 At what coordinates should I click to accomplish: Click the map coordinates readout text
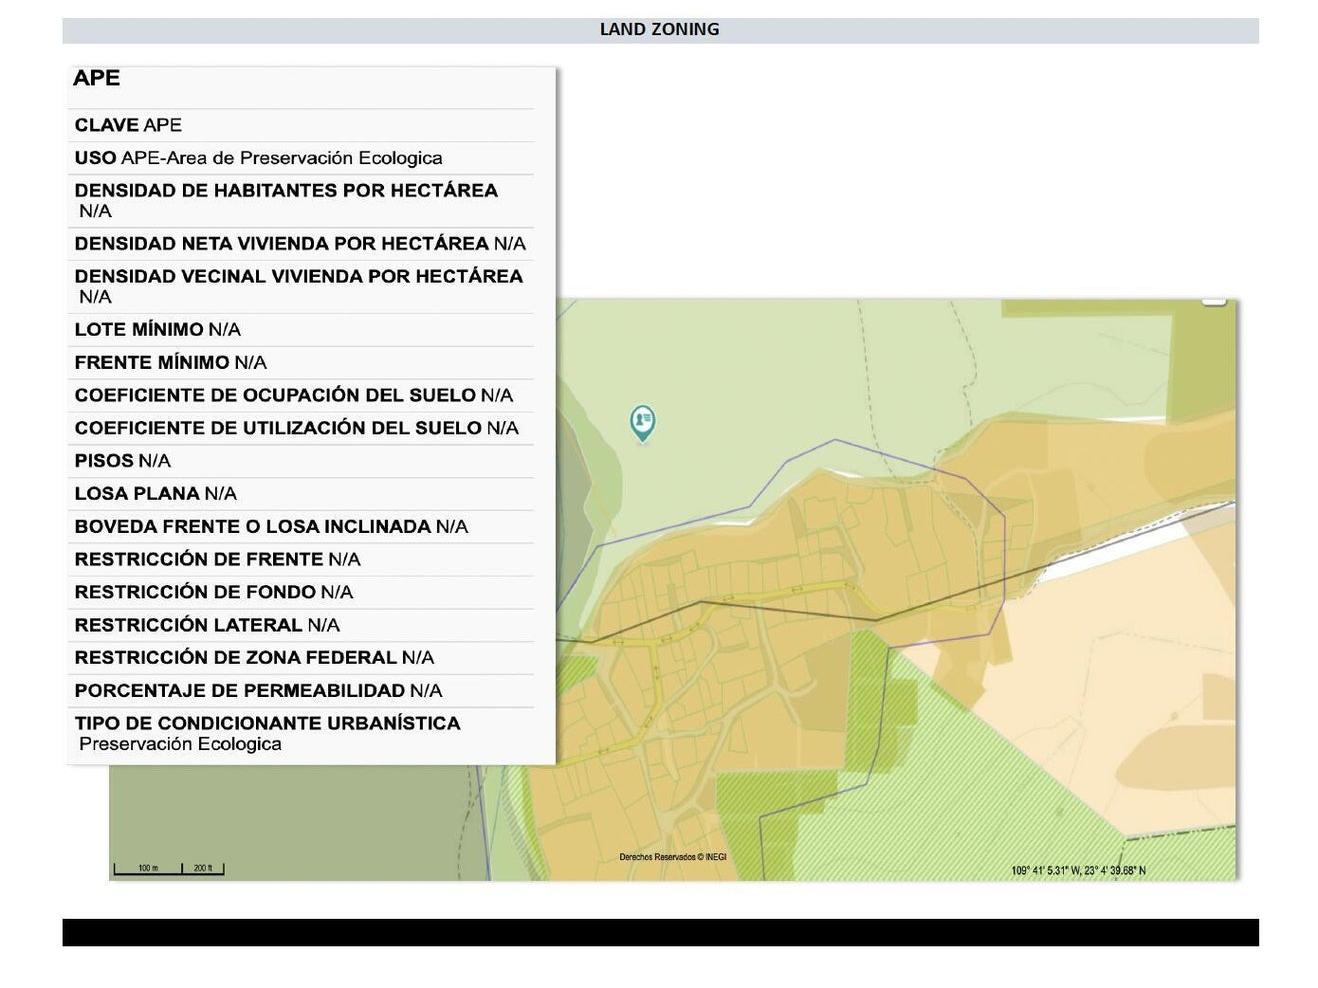point(1078,870)
